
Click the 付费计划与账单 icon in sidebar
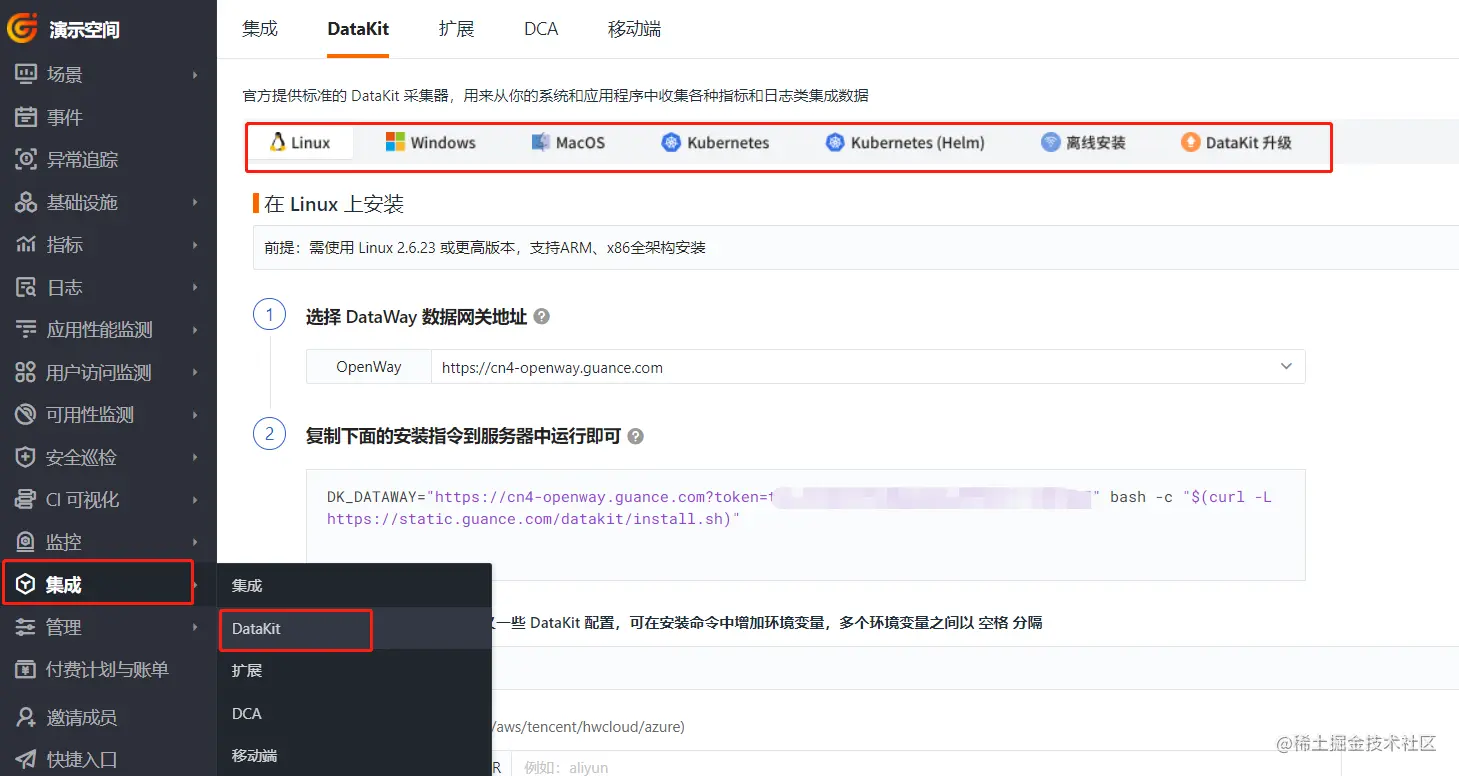click(x=26, y=670)
